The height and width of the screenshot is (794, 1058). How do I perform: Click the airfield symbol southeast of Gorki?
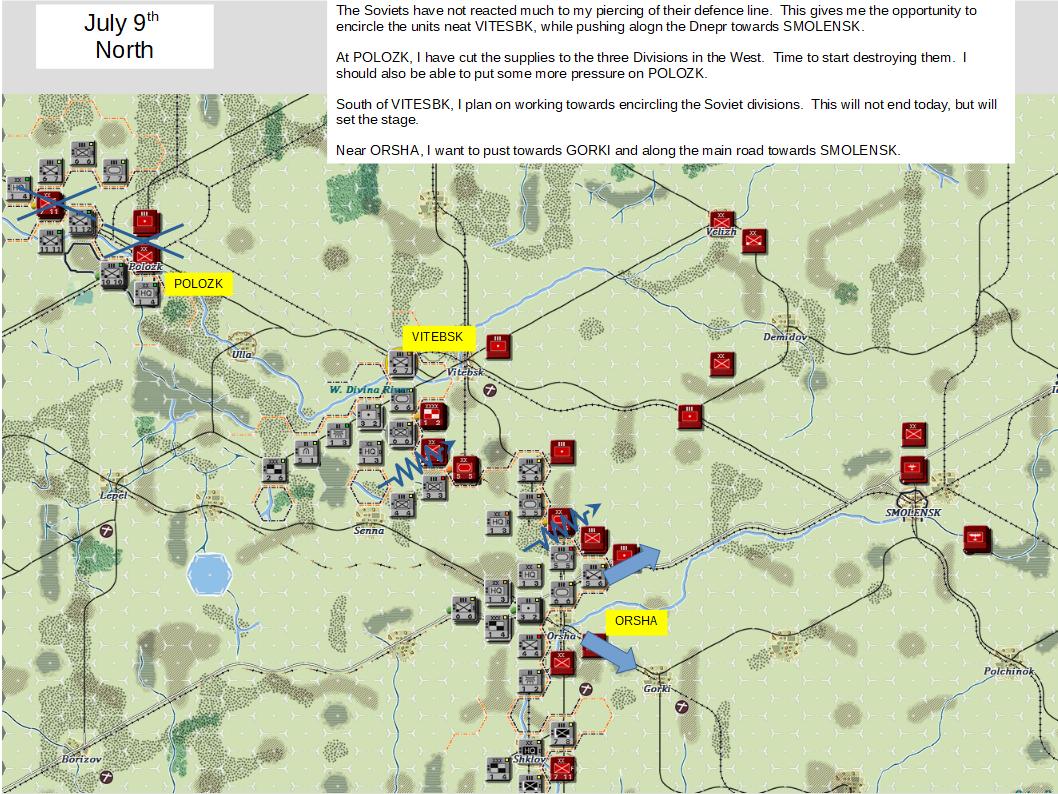681,706
